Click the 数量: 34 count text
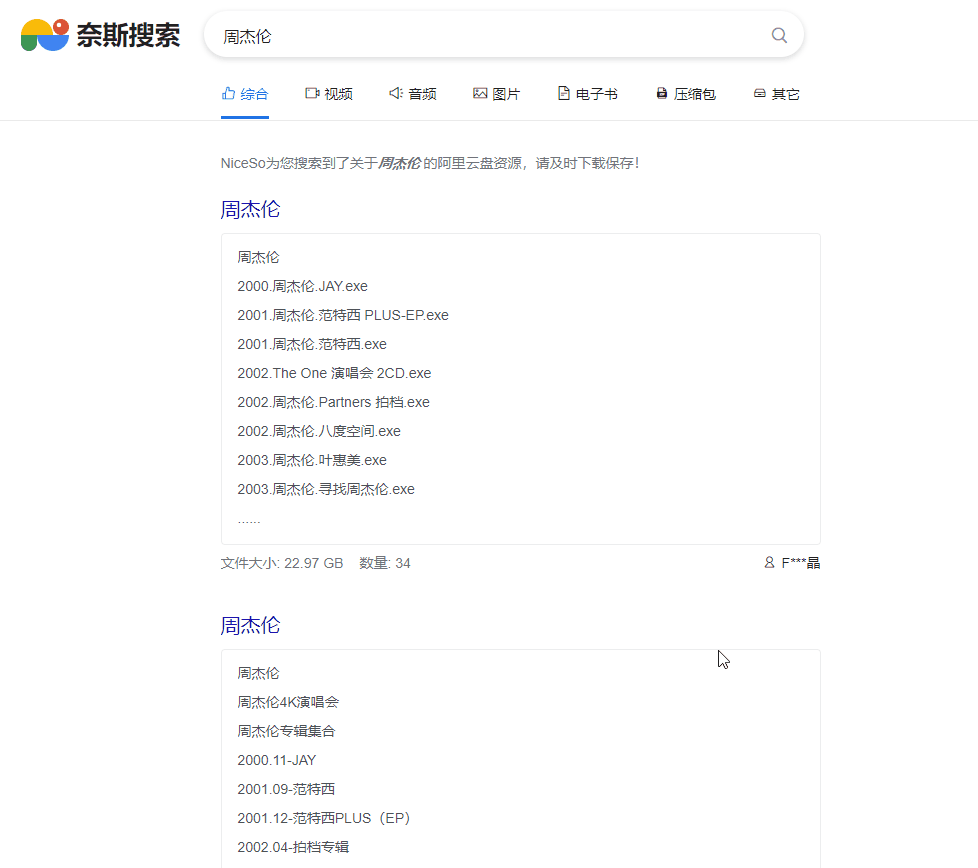 click(385, 564)
